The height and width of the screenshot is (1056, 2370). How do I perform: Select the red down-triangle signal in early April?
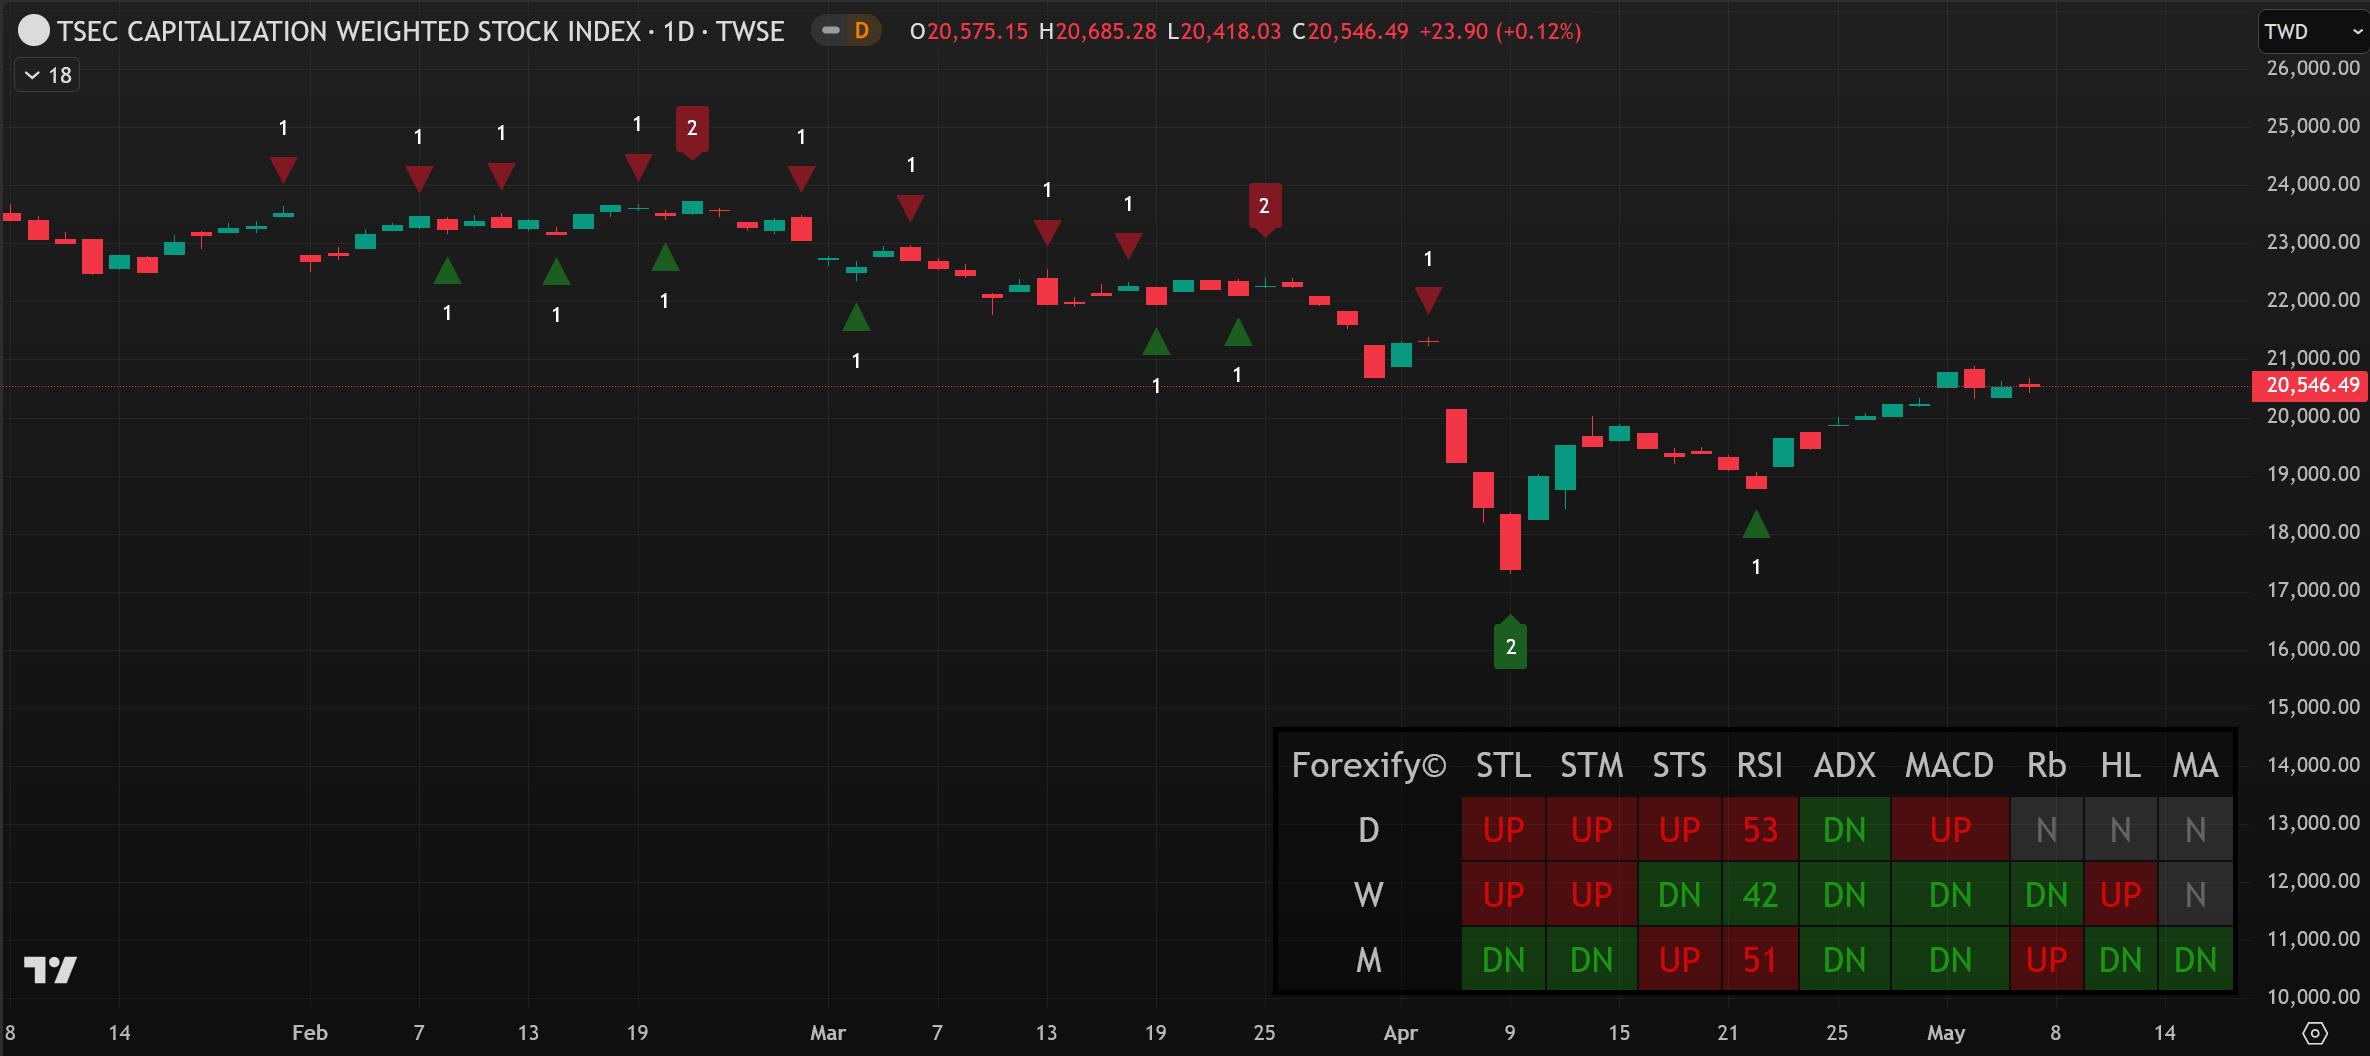coord(1428,299)
